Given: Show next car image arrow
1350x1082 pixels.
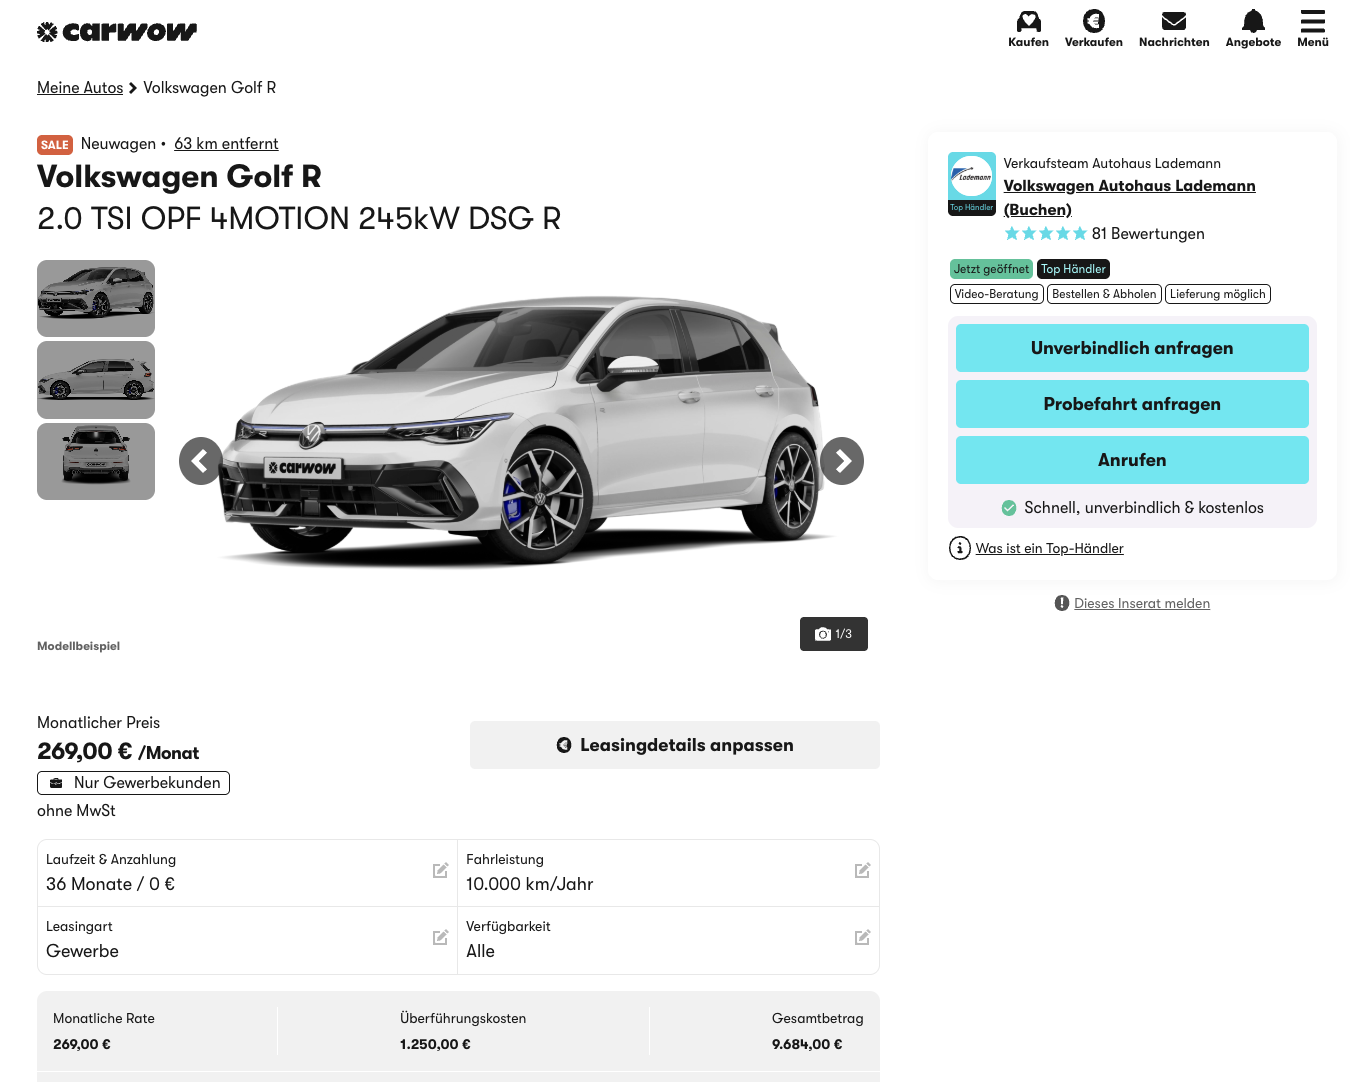Looking at the screenshot, I should tap(842, 461).
